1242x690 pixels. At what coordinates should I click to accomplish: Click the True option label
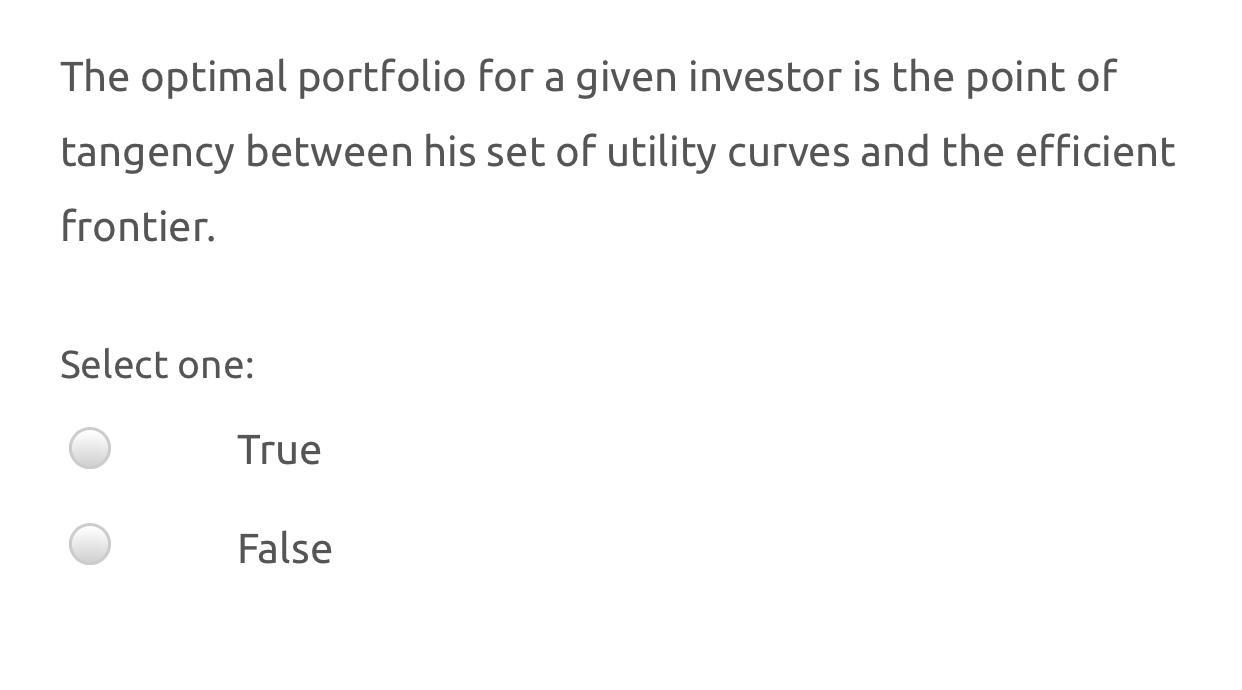coord(280,449)
